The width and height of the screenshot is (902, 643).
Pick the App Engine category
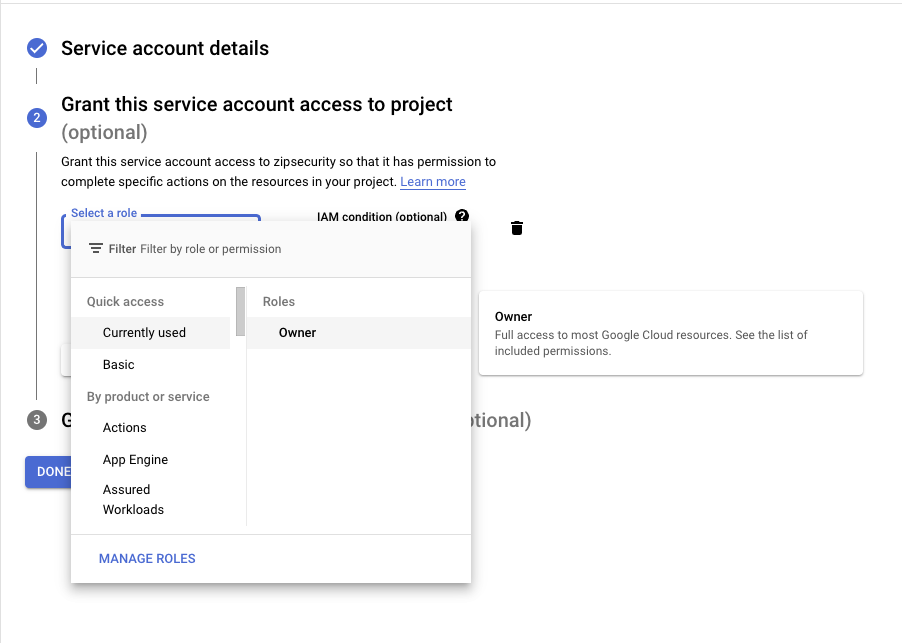(135, 460)
